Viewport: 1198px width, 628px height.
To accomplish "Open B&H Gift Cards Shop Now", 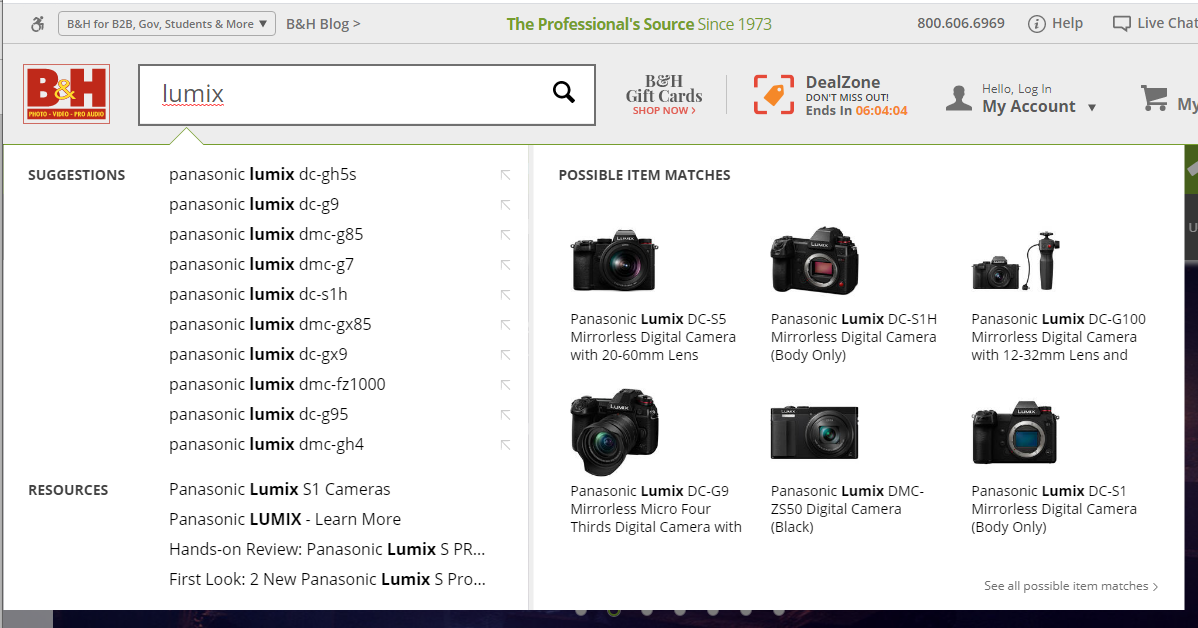I will click(664, 95).
